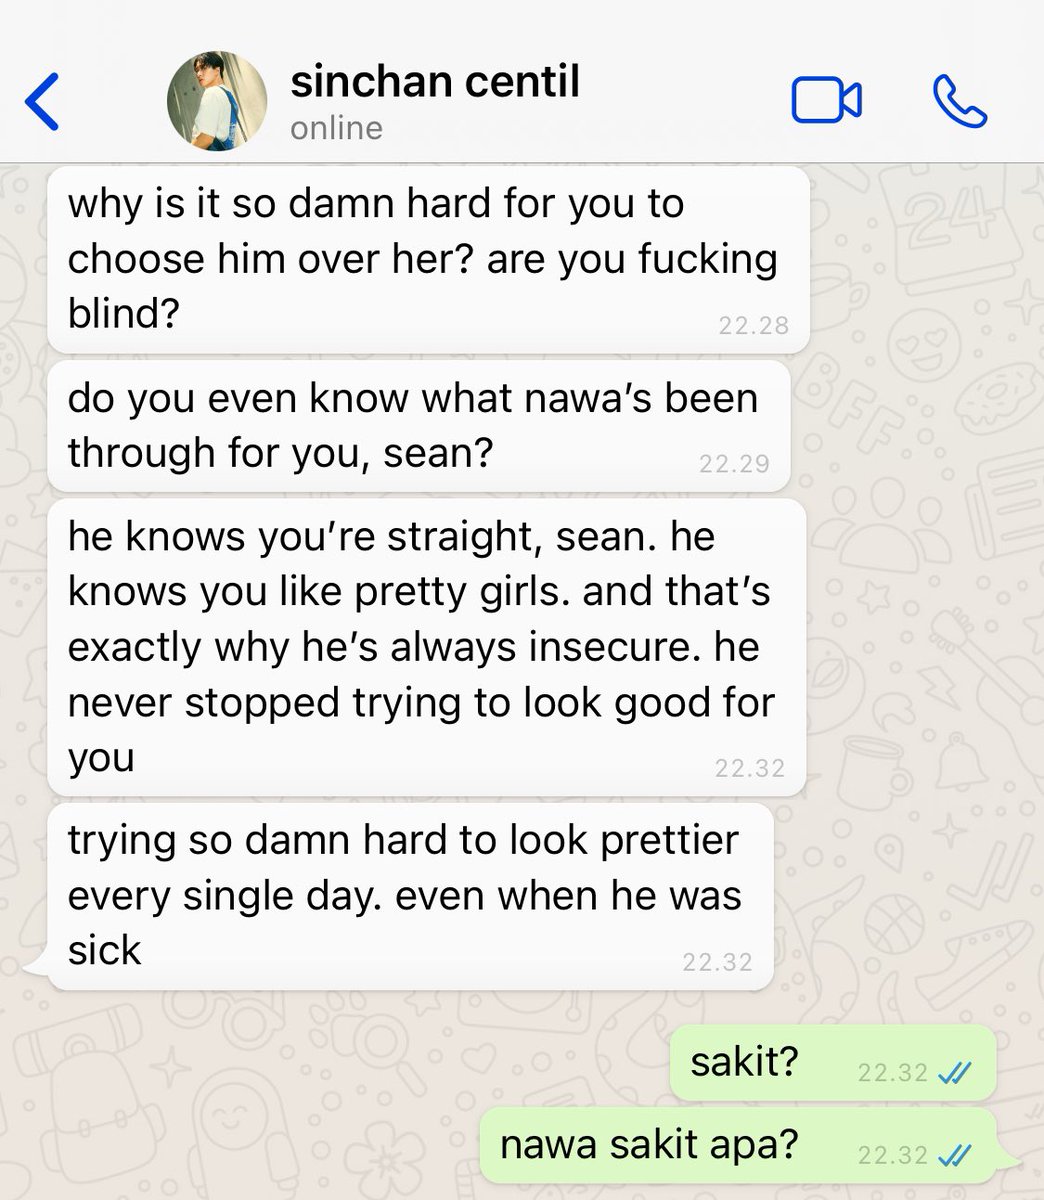Viewport: 1044px width, 1200px height.
Task: Open sinchan centil's profile picture
Action: (x=216, y=101)
